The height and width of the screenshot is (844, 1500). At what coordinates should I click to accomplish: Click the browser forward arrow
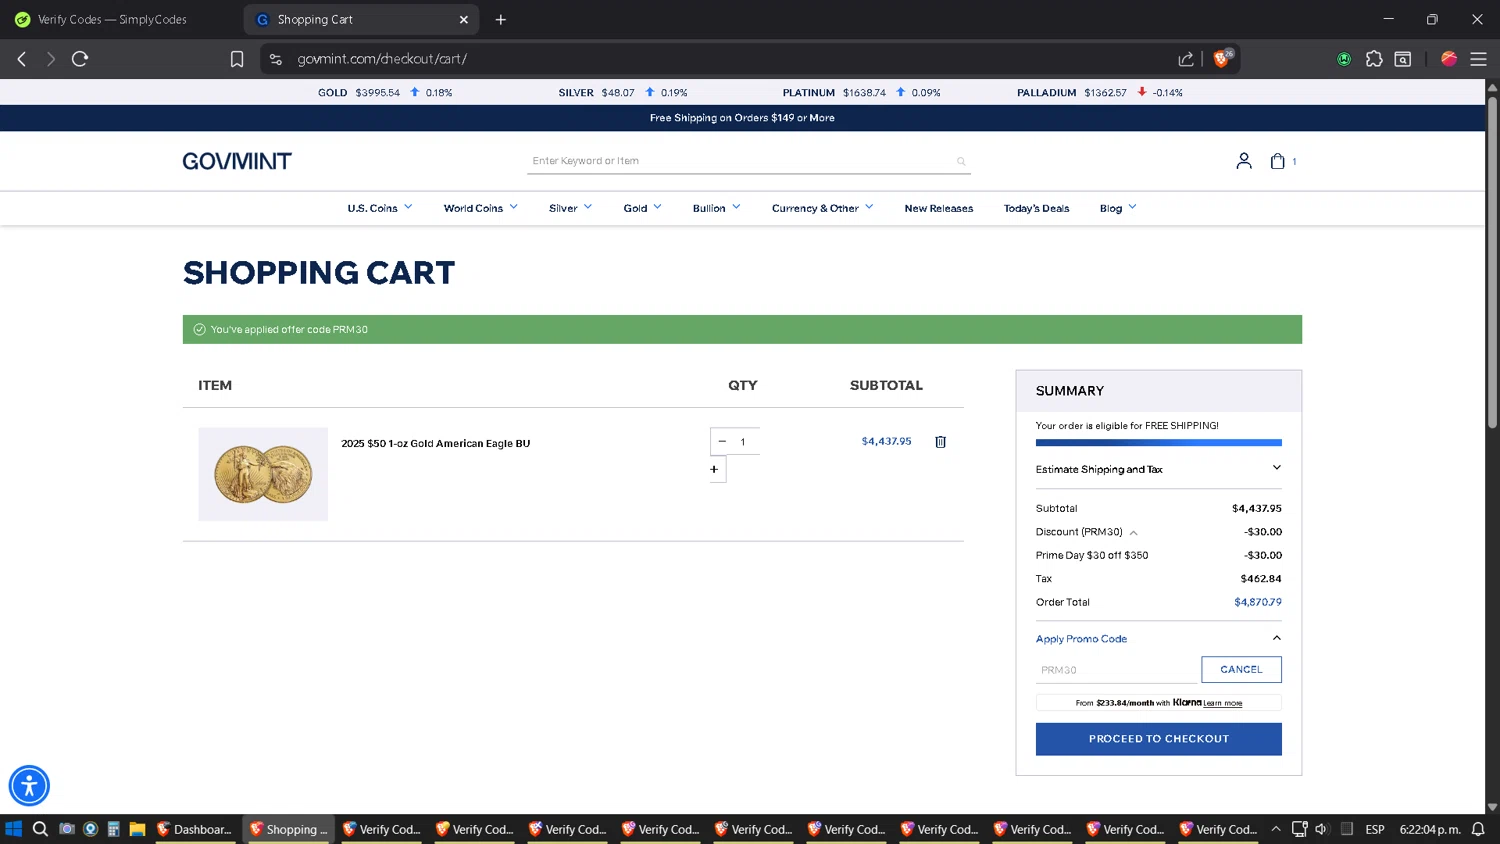pos(50,59)
